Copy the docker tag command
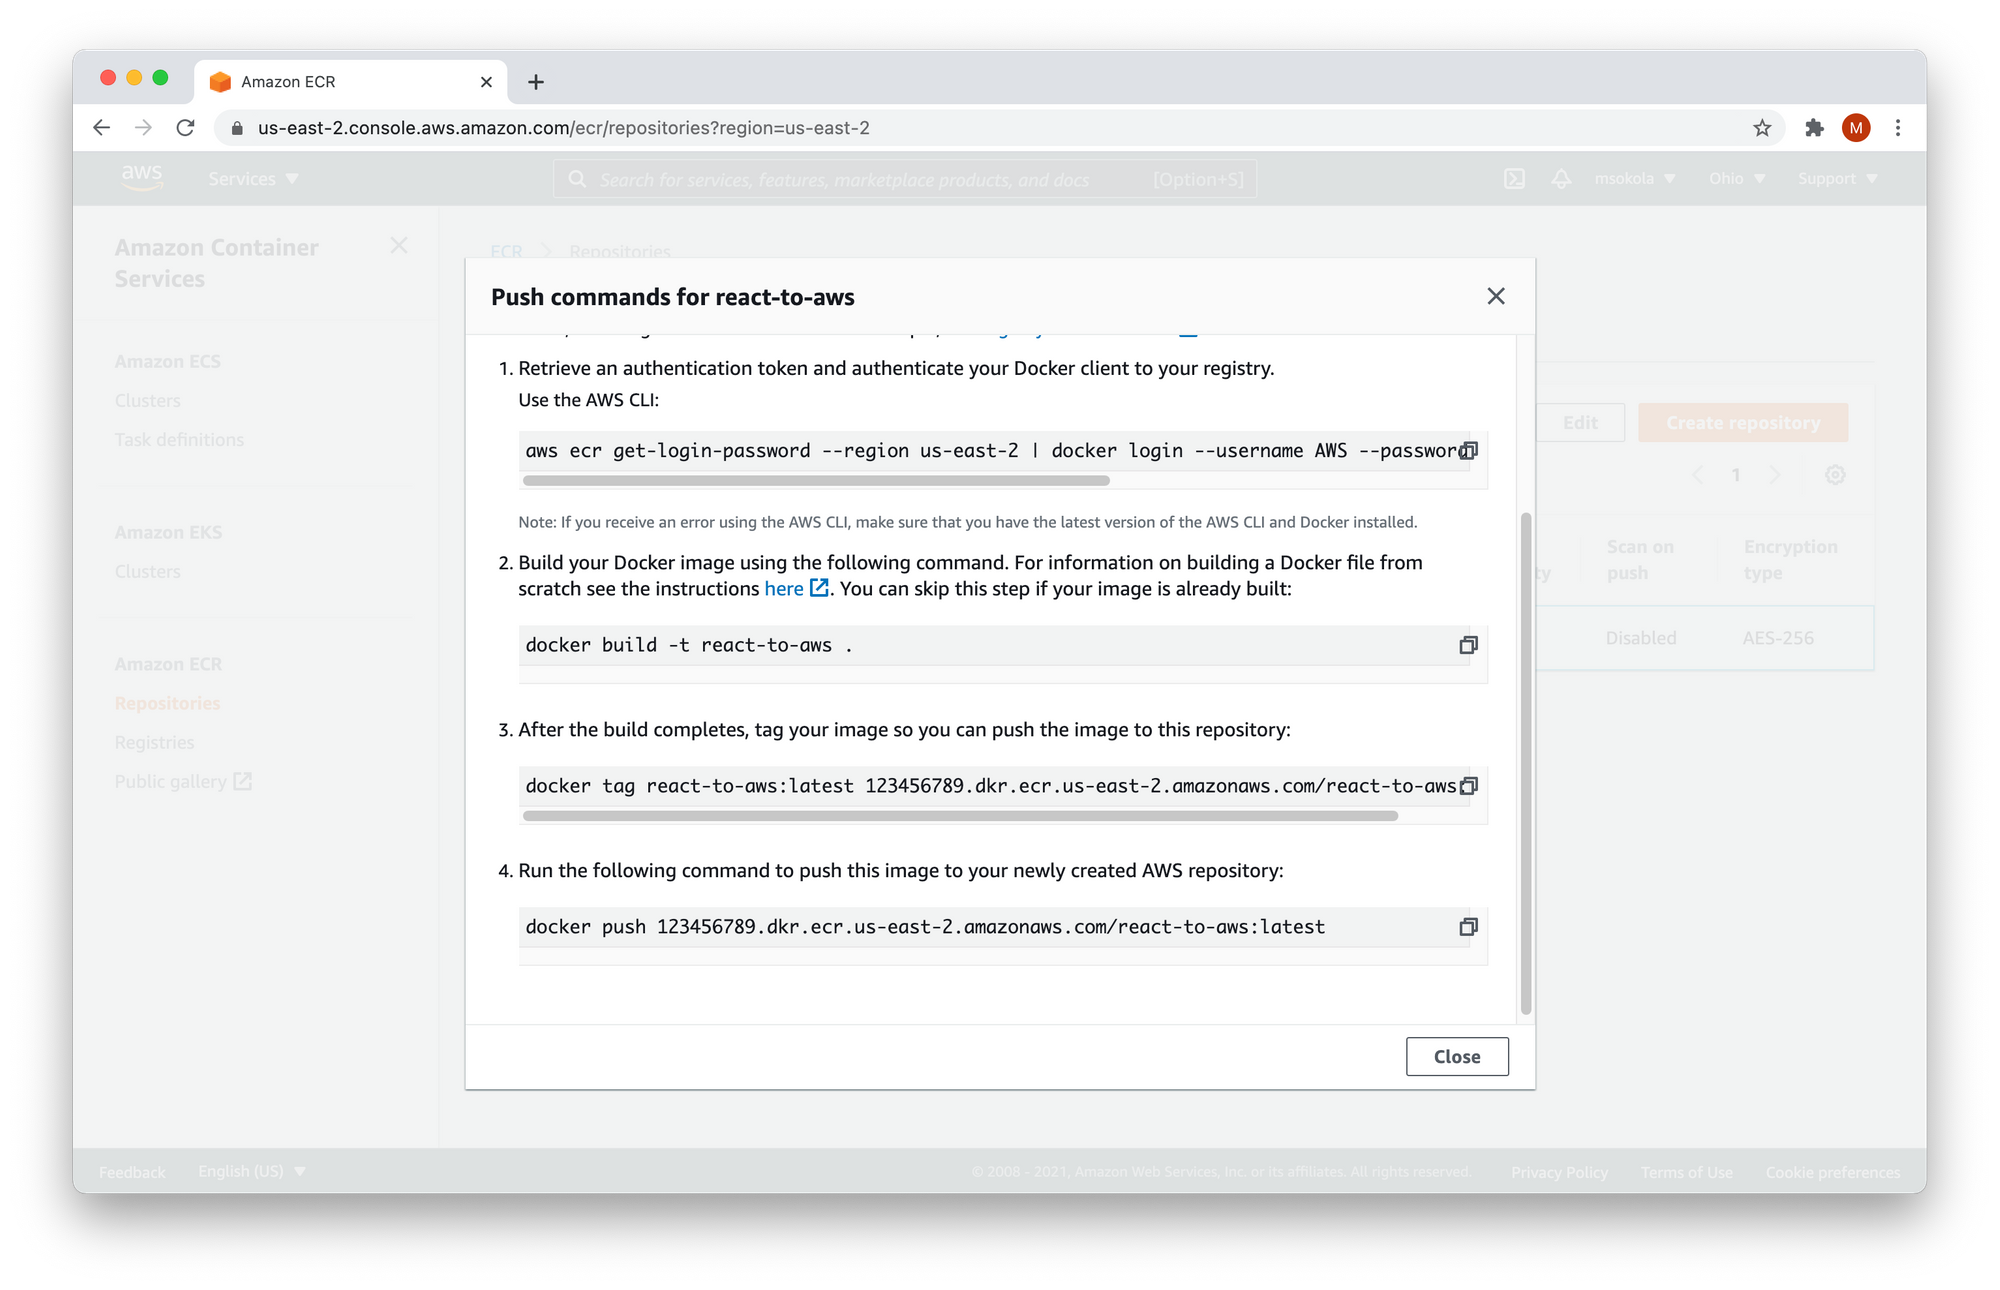The image size is (2000, 1290). (x=1468, y=786)
